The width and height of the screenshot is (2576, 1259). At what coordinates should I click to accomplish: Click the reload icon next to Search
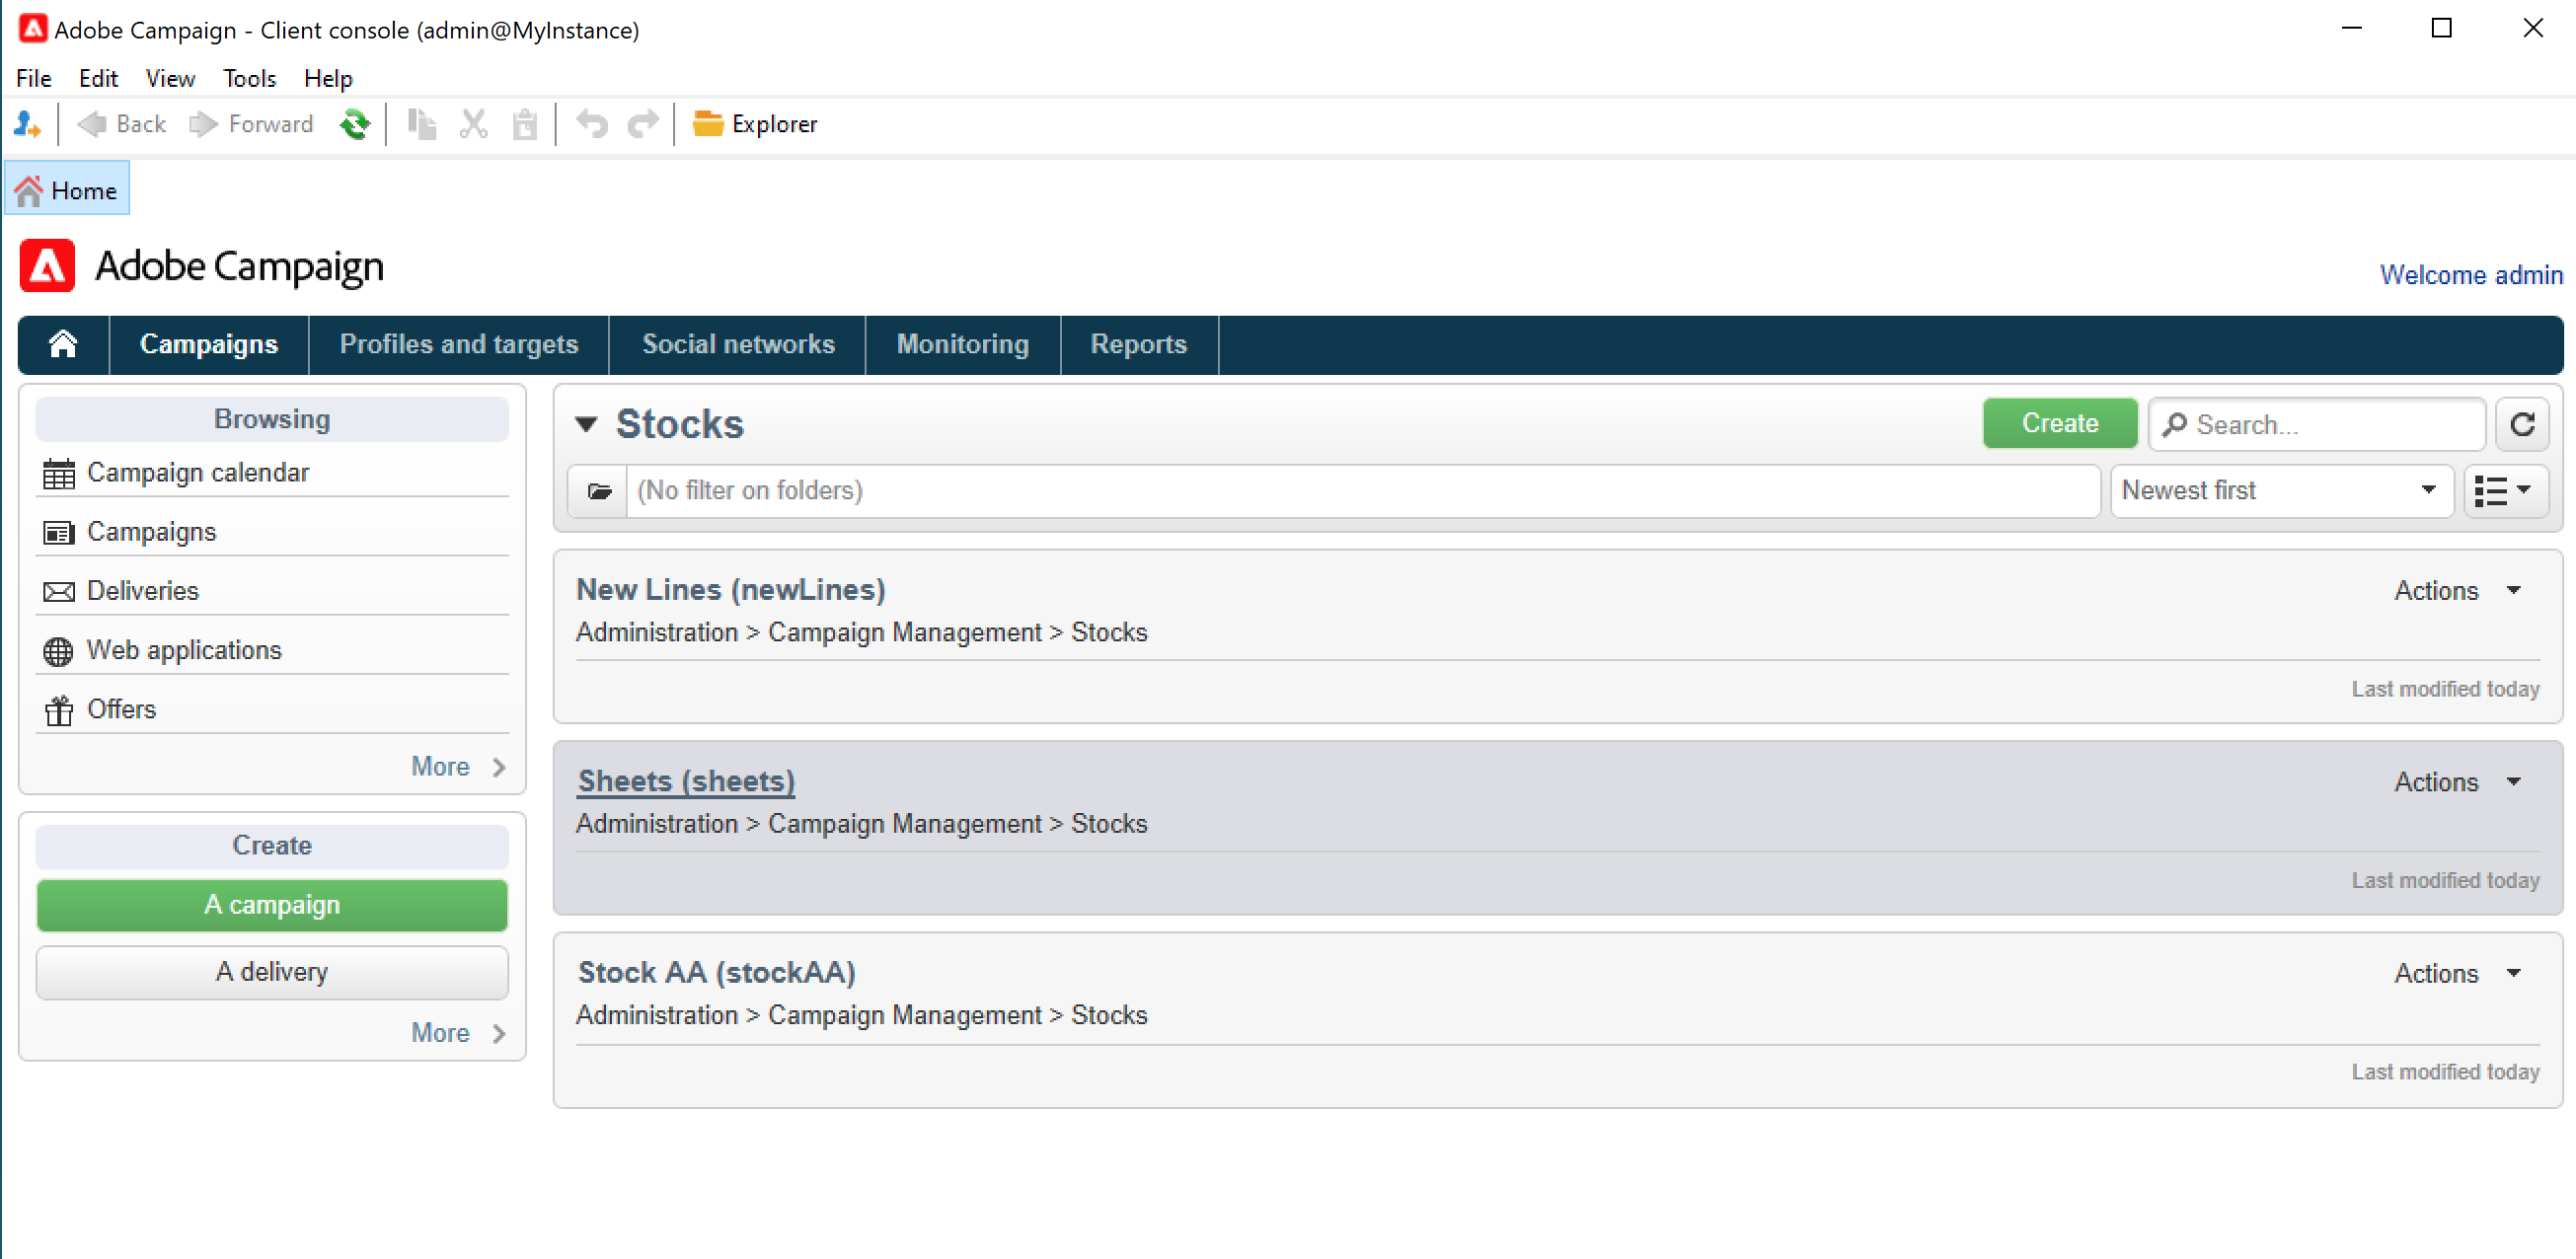pos(2521,424)
